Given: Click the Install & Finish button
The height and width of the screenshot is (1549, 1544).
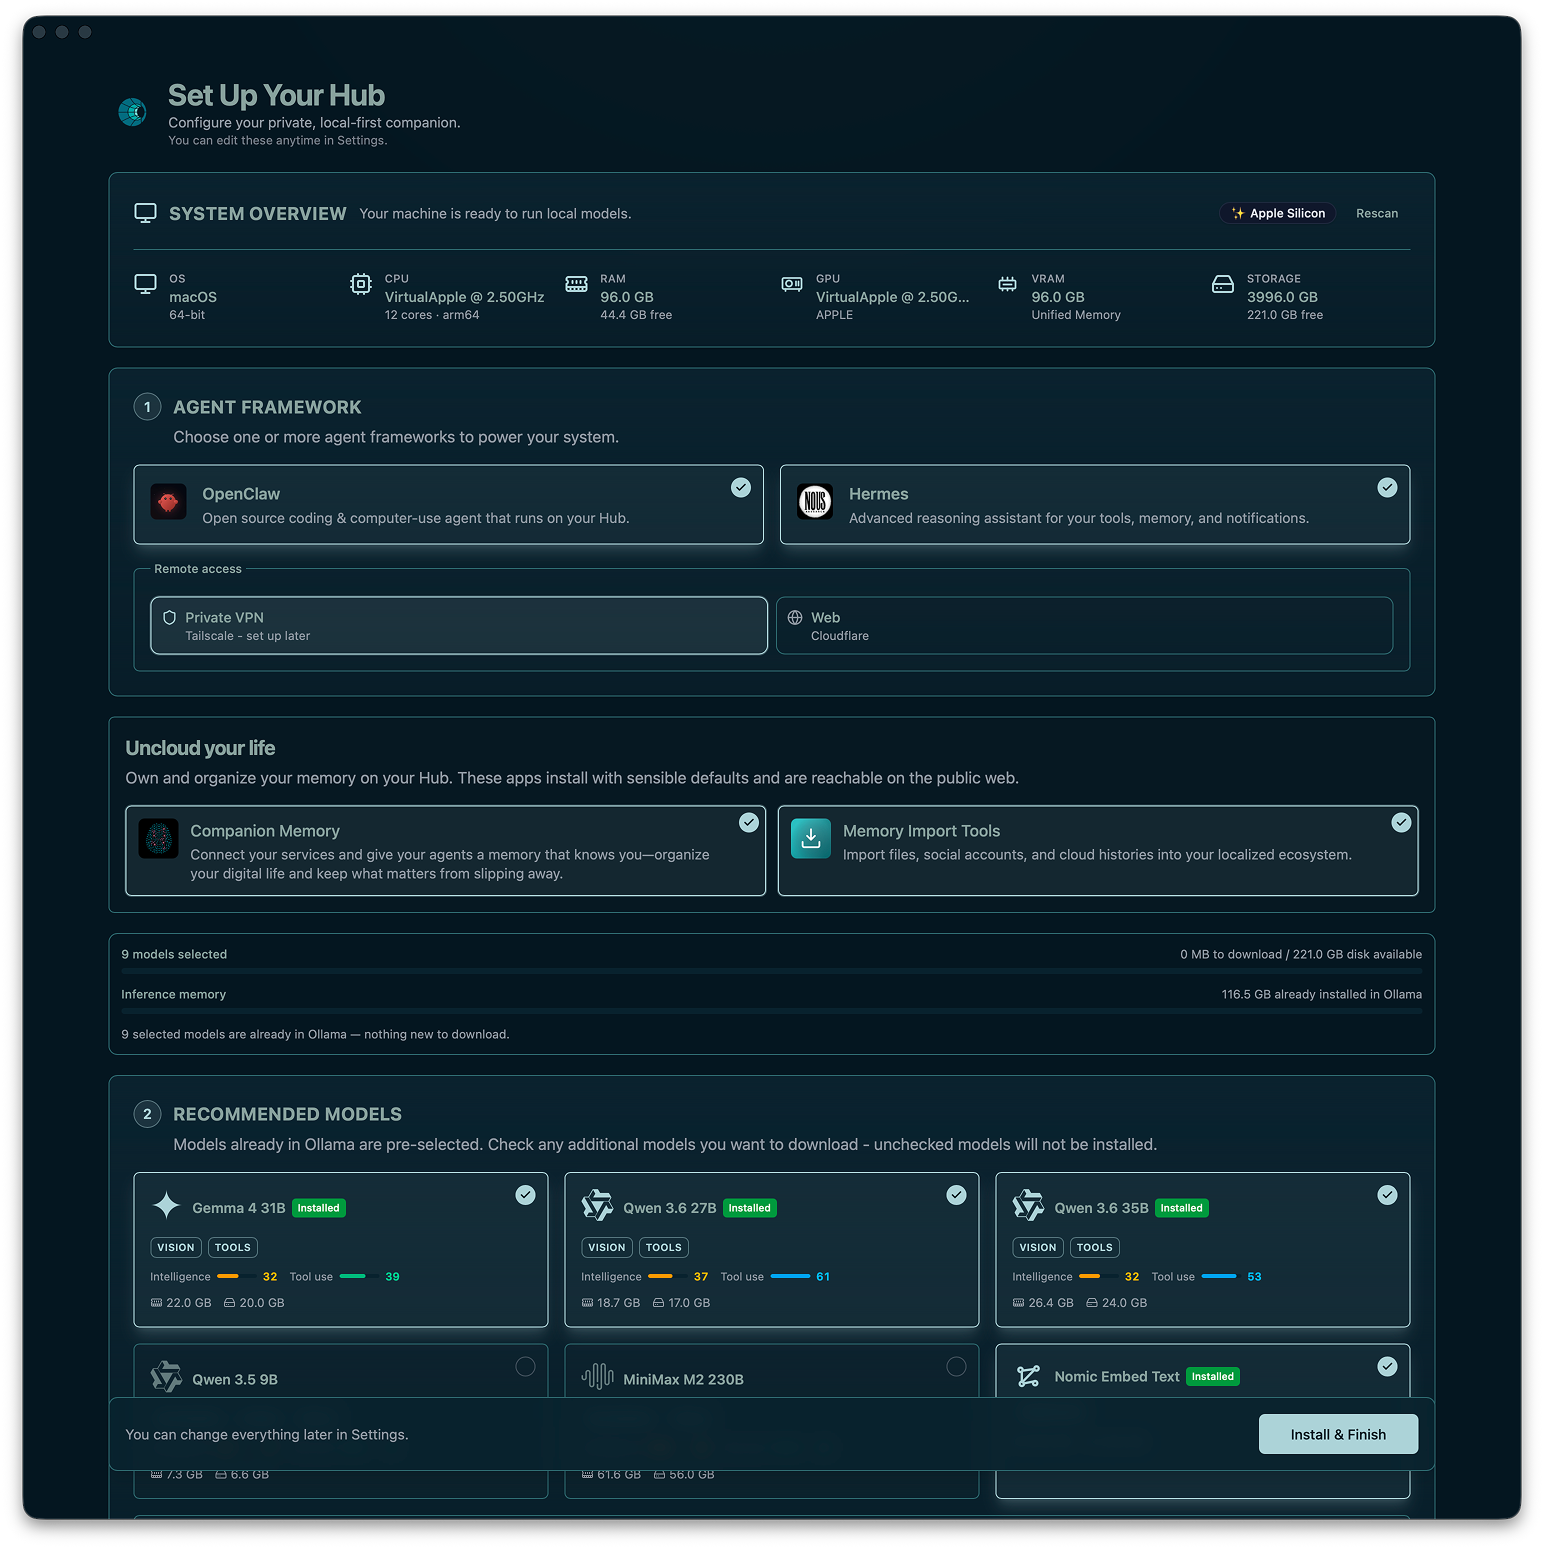Looking at the screenshot, I should (1338, 1434).
